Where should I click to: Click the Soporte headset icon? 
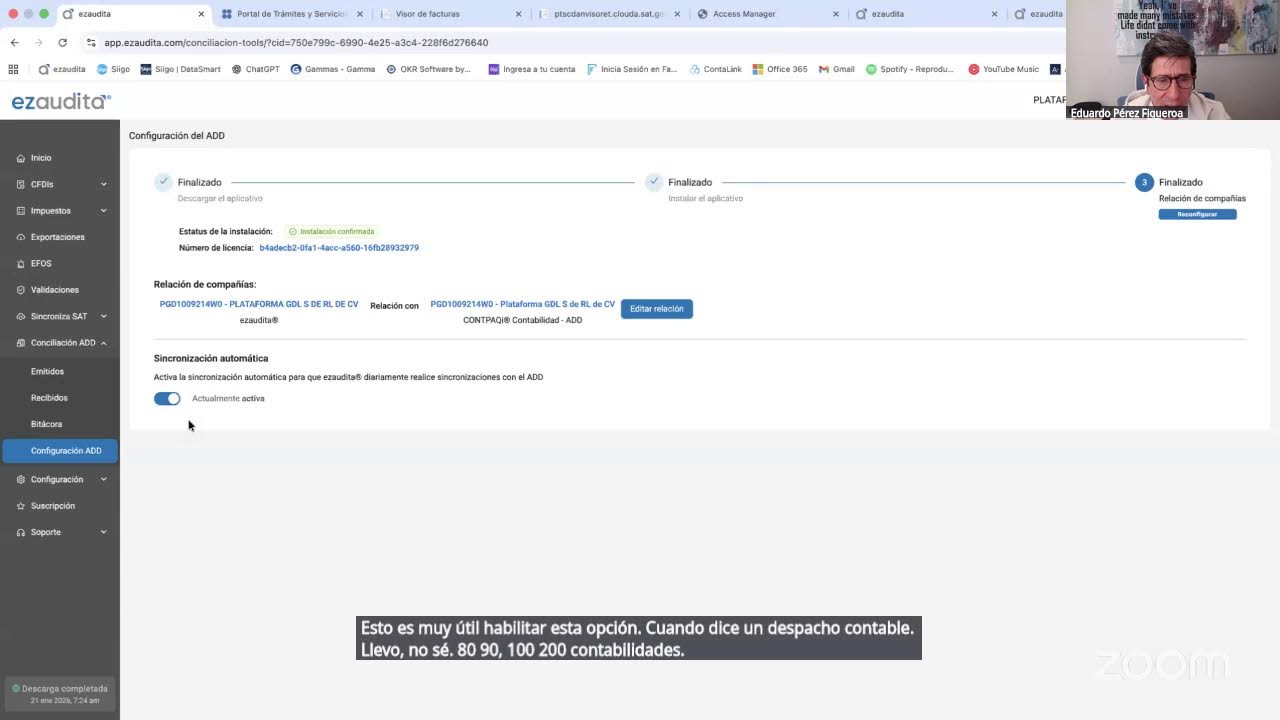[x=21, y=532]
